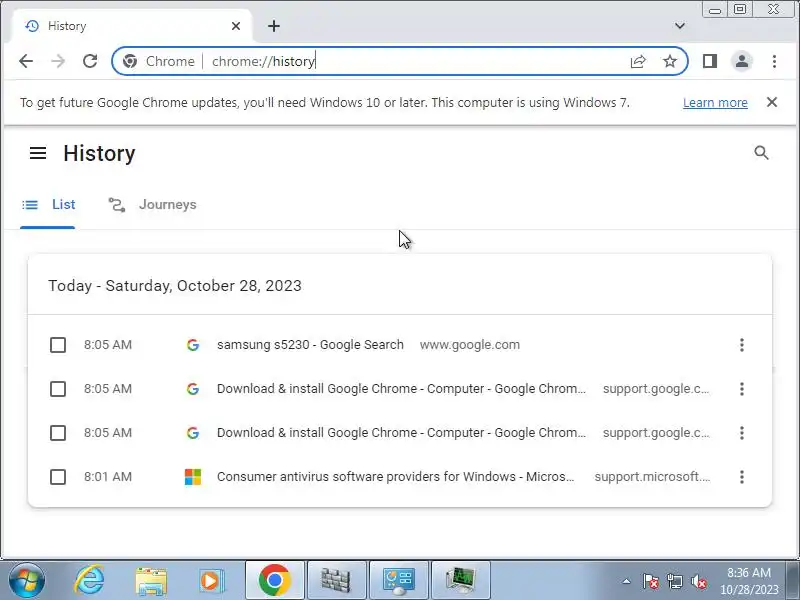The width and height of the screenshot is (800, 600).
Task: Open first Download & install Google Chrome entry
Action: pyautogui.click(x=401, y=389)
